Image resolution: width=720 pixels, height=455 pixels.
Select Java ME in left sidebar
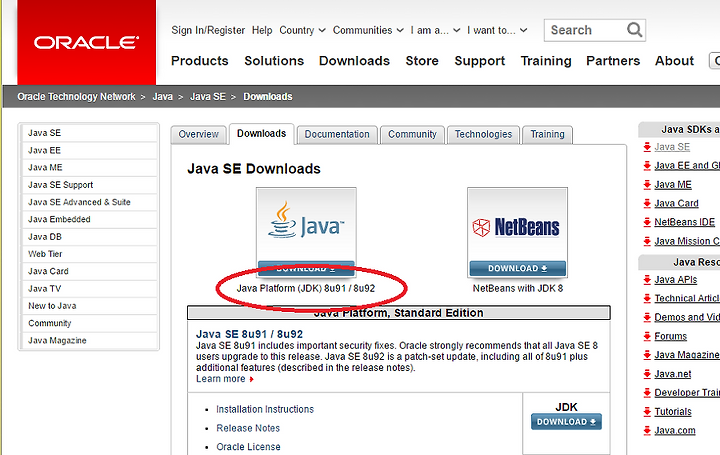coord(89,168)
